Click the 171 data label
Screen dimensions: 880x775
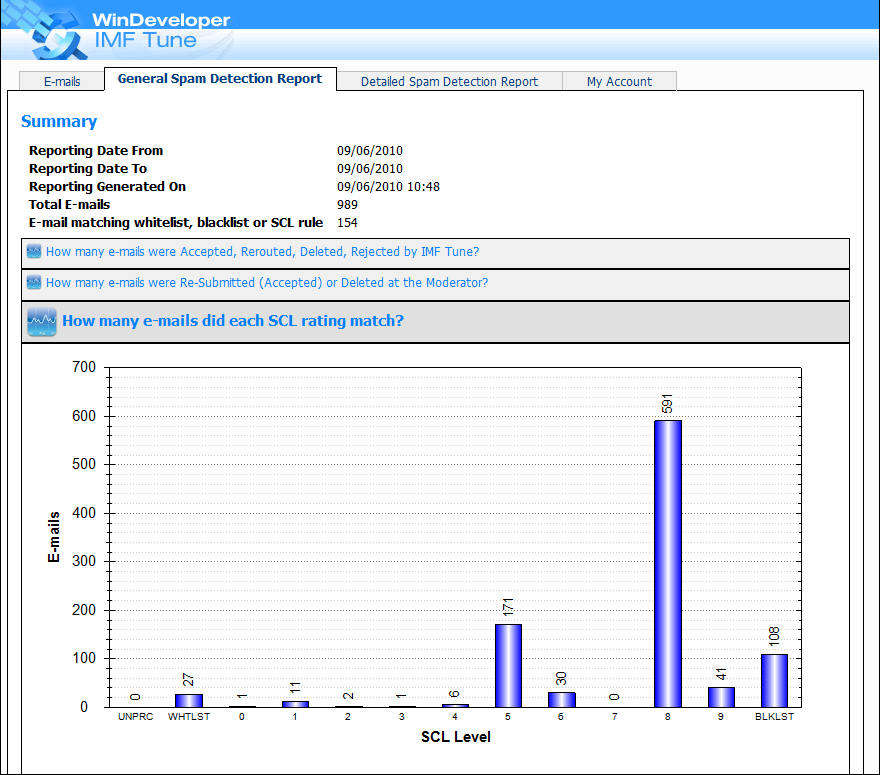pos(507,607)
